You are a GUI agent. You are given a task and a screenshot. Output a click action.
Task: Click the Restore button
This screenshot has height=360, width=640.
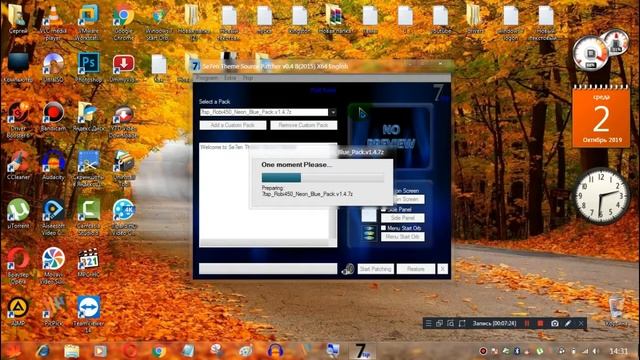(416, 269)
